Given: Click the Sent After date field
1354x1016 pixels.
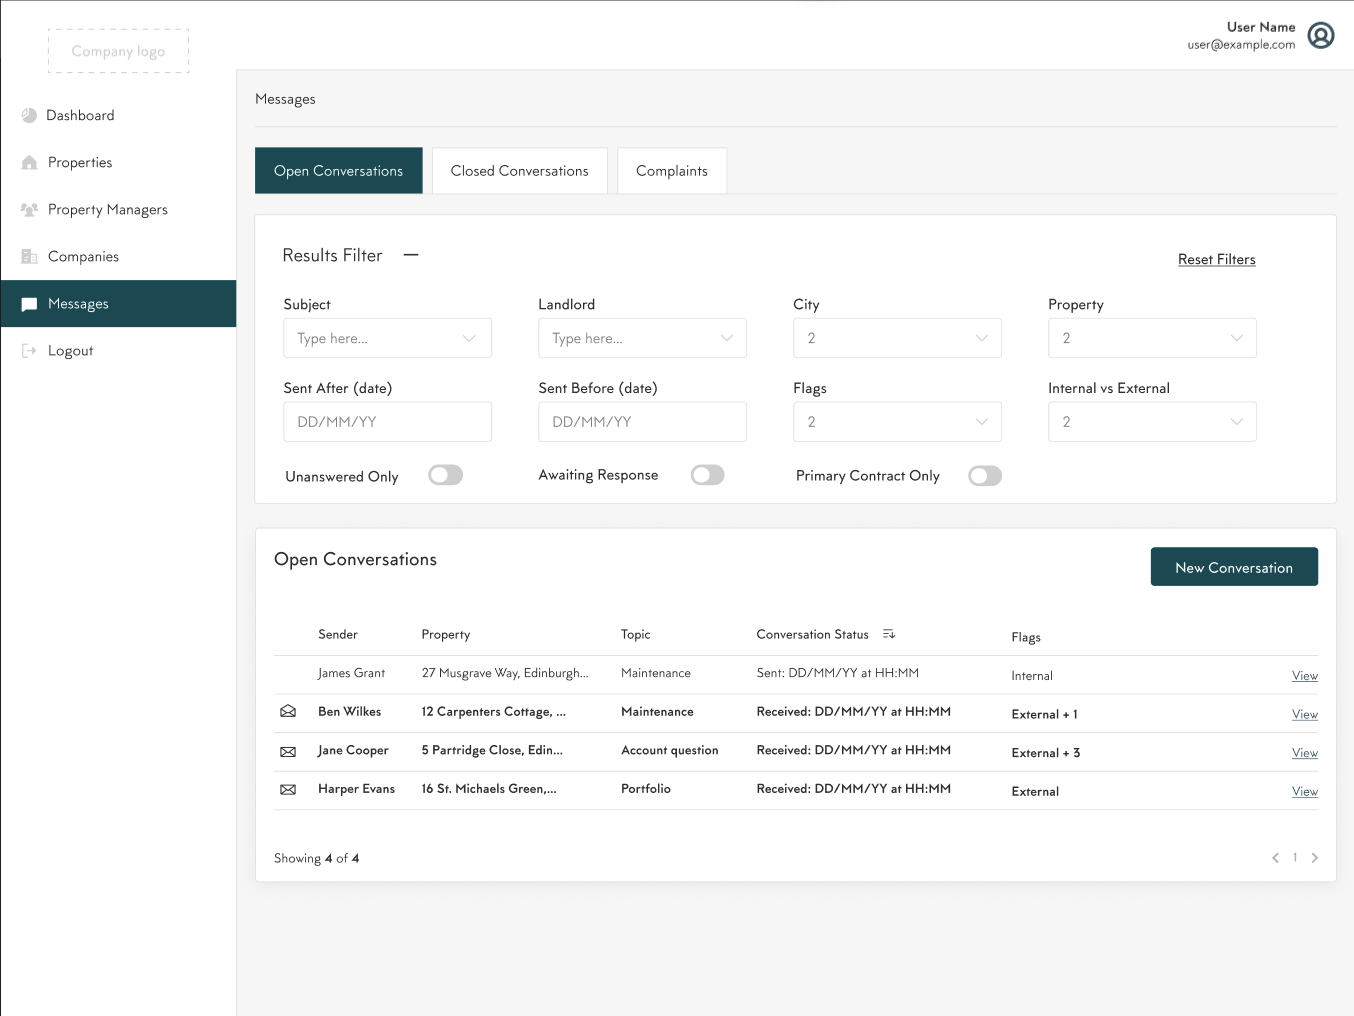Looking at the screenshot, I should click(x=387, y=422).
